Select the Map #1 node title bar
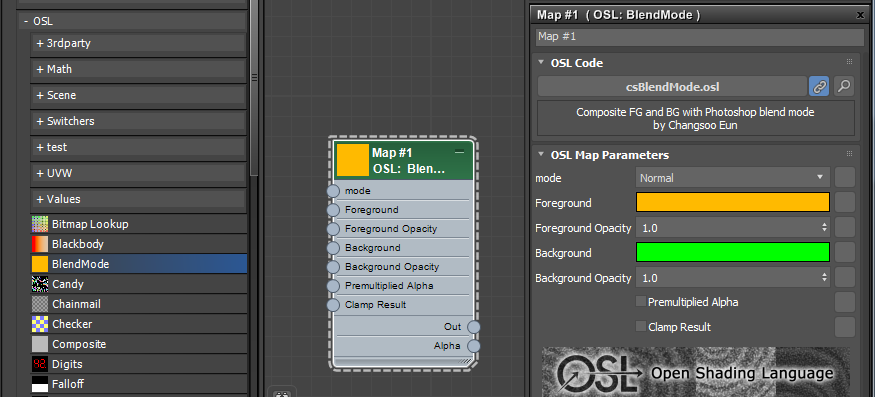Screen dimensions: 875x397 [403, 160]
